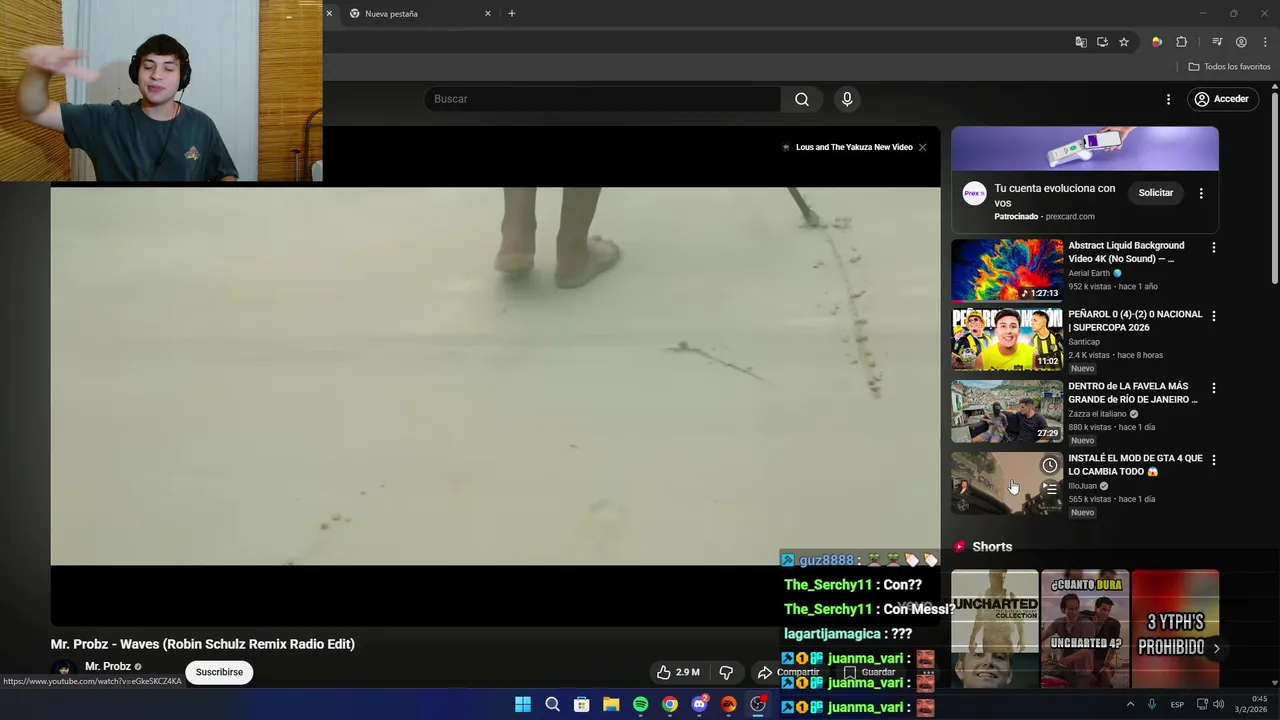
Task: Click the YouTube search magnifier button
Action: click(802, 99)
